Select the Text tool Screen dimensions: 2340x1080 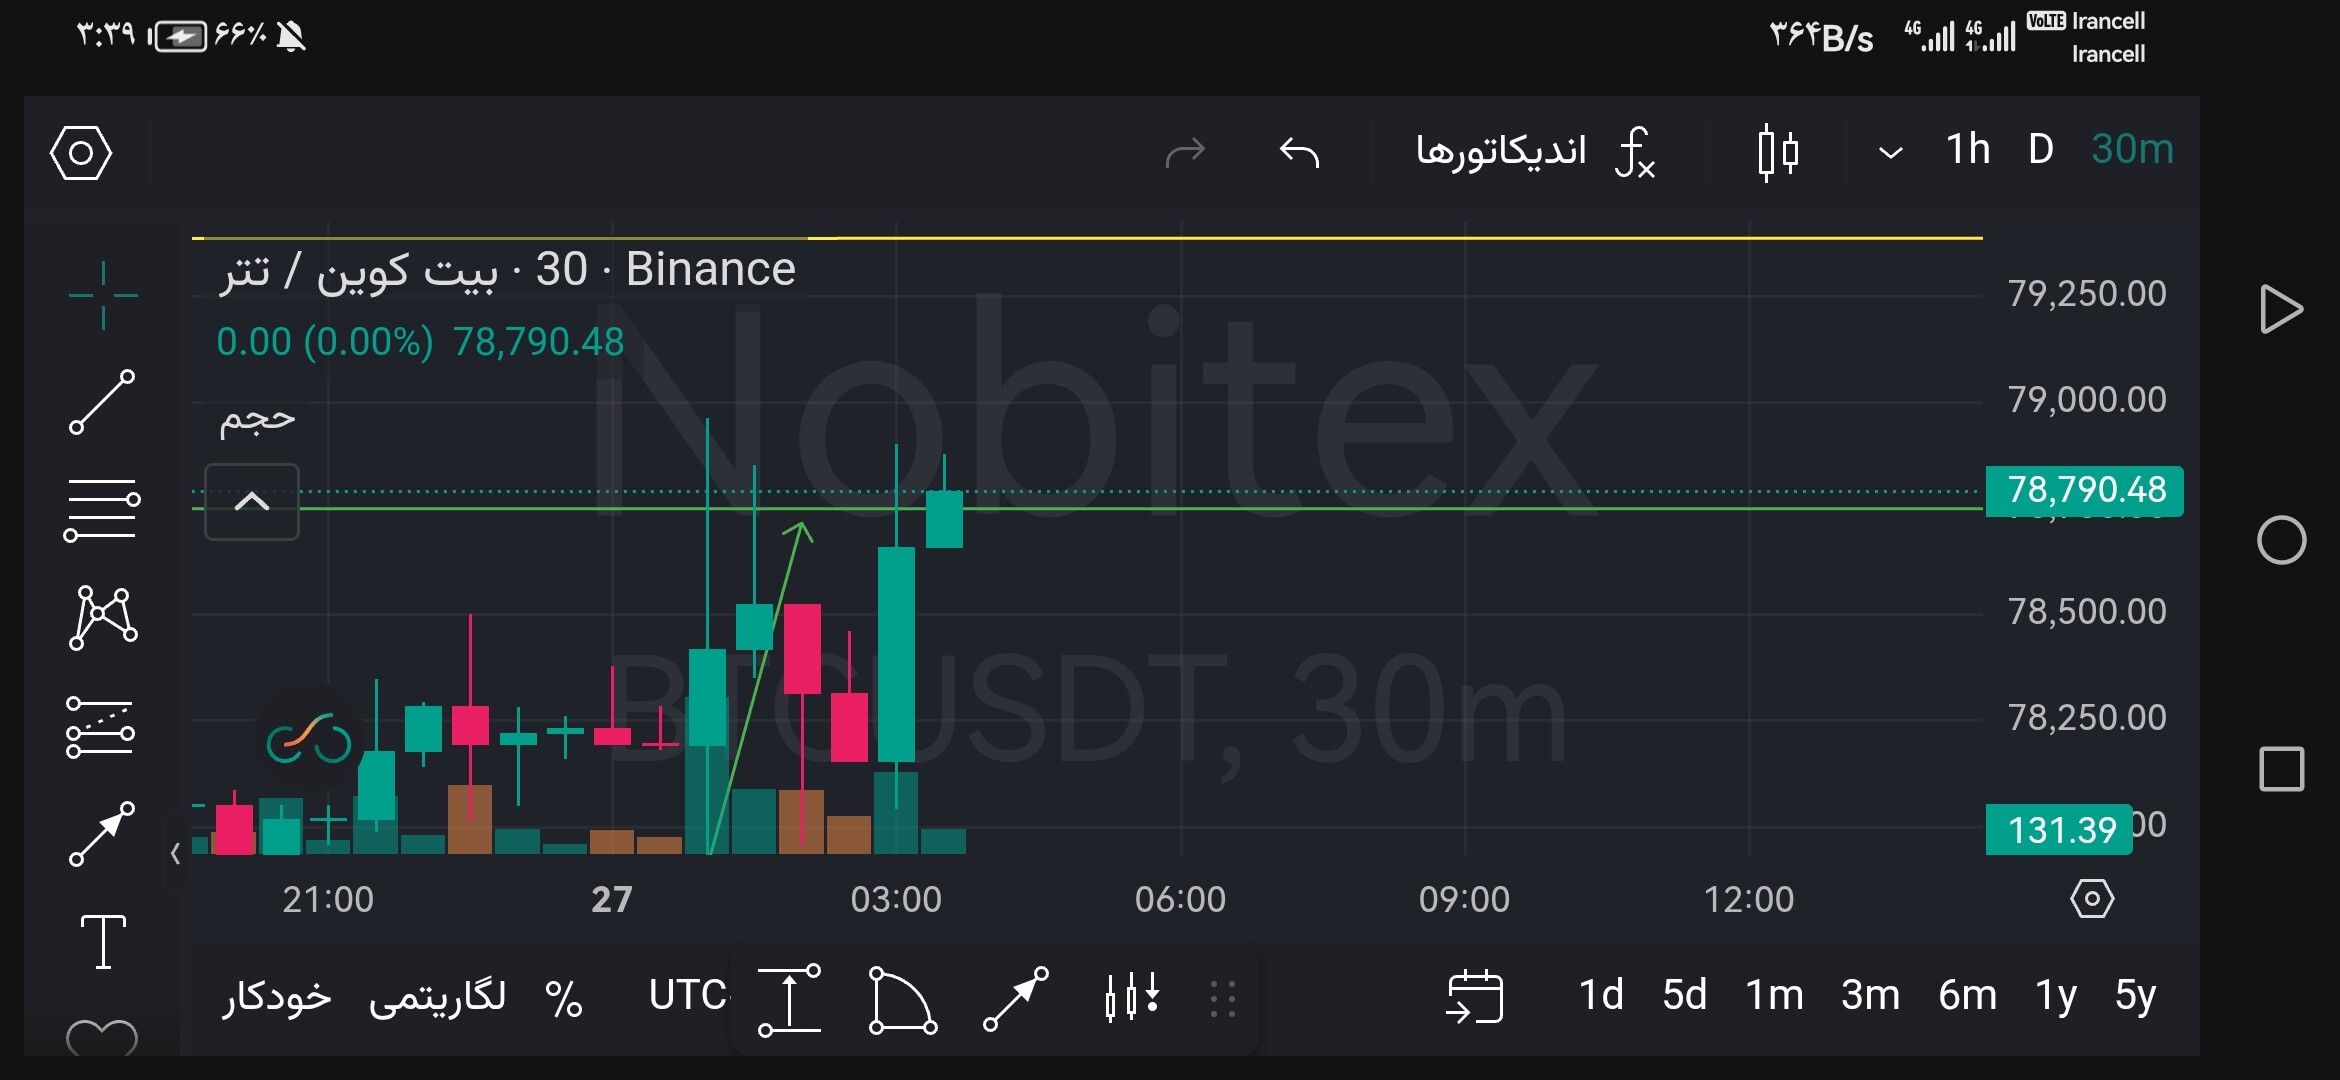coord(103,941)
